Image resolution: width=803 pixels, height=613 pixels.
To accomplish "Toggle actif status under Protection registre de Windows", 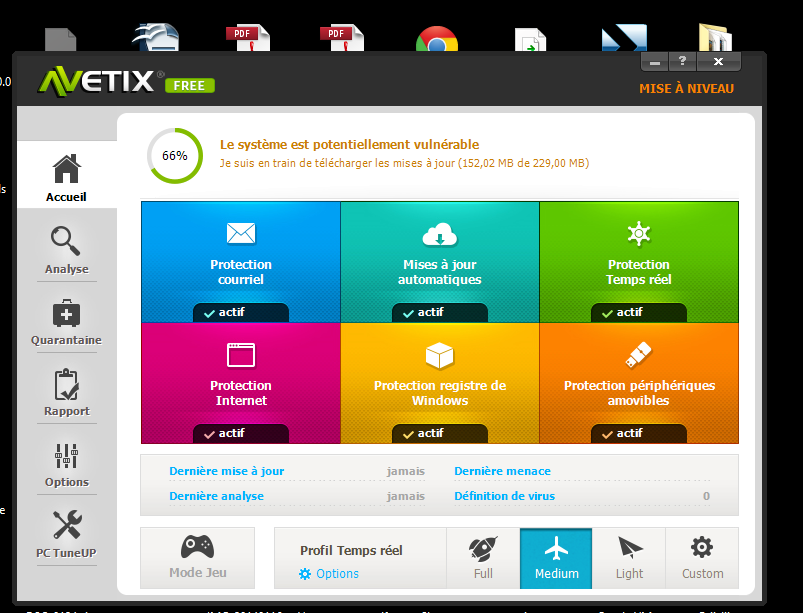I will [x=439, y=434].
